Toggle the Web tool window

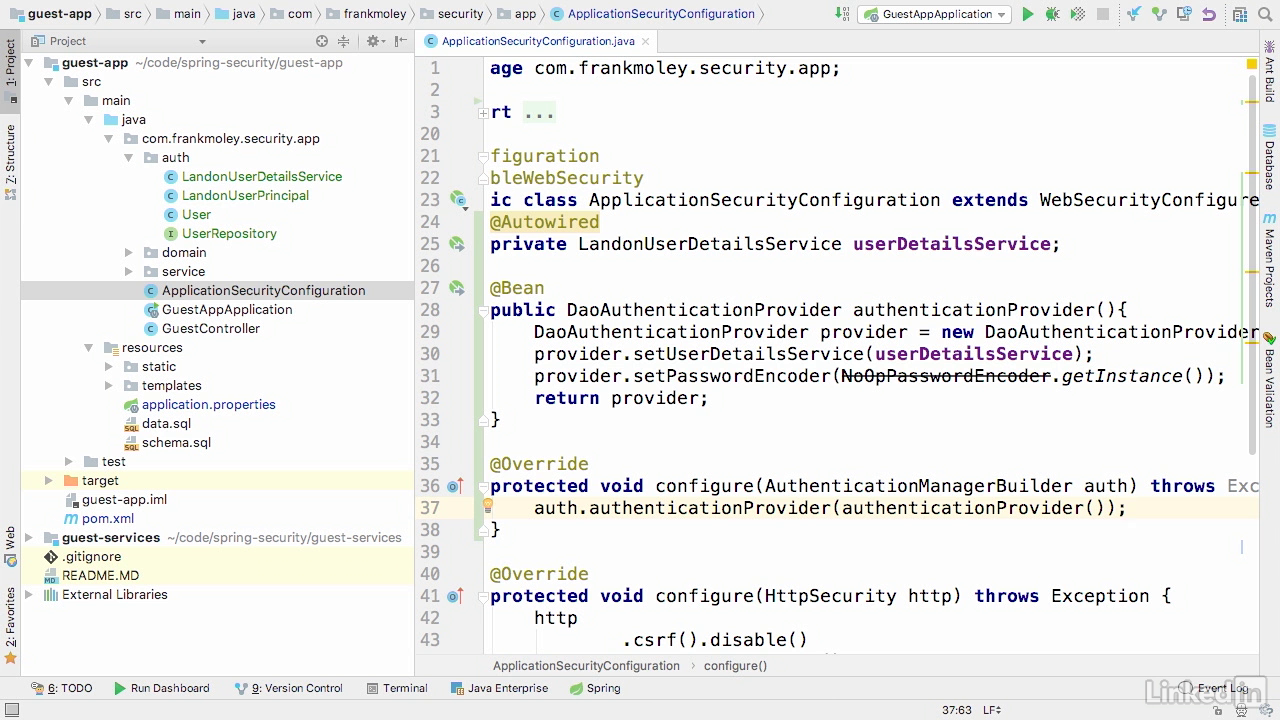coord(10,545)
